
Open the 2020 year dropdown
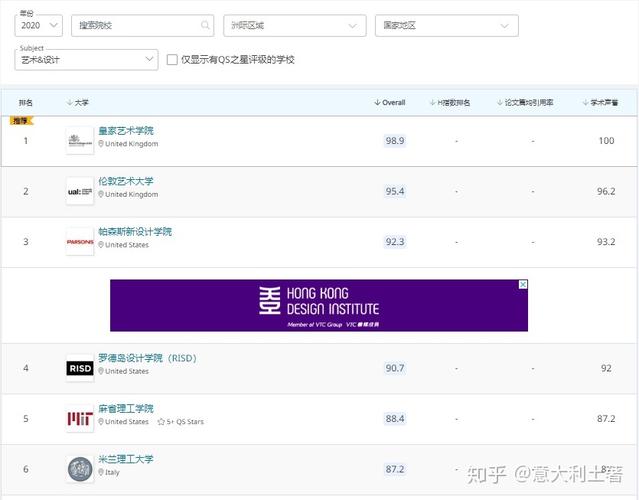click(x=39, y=25)
